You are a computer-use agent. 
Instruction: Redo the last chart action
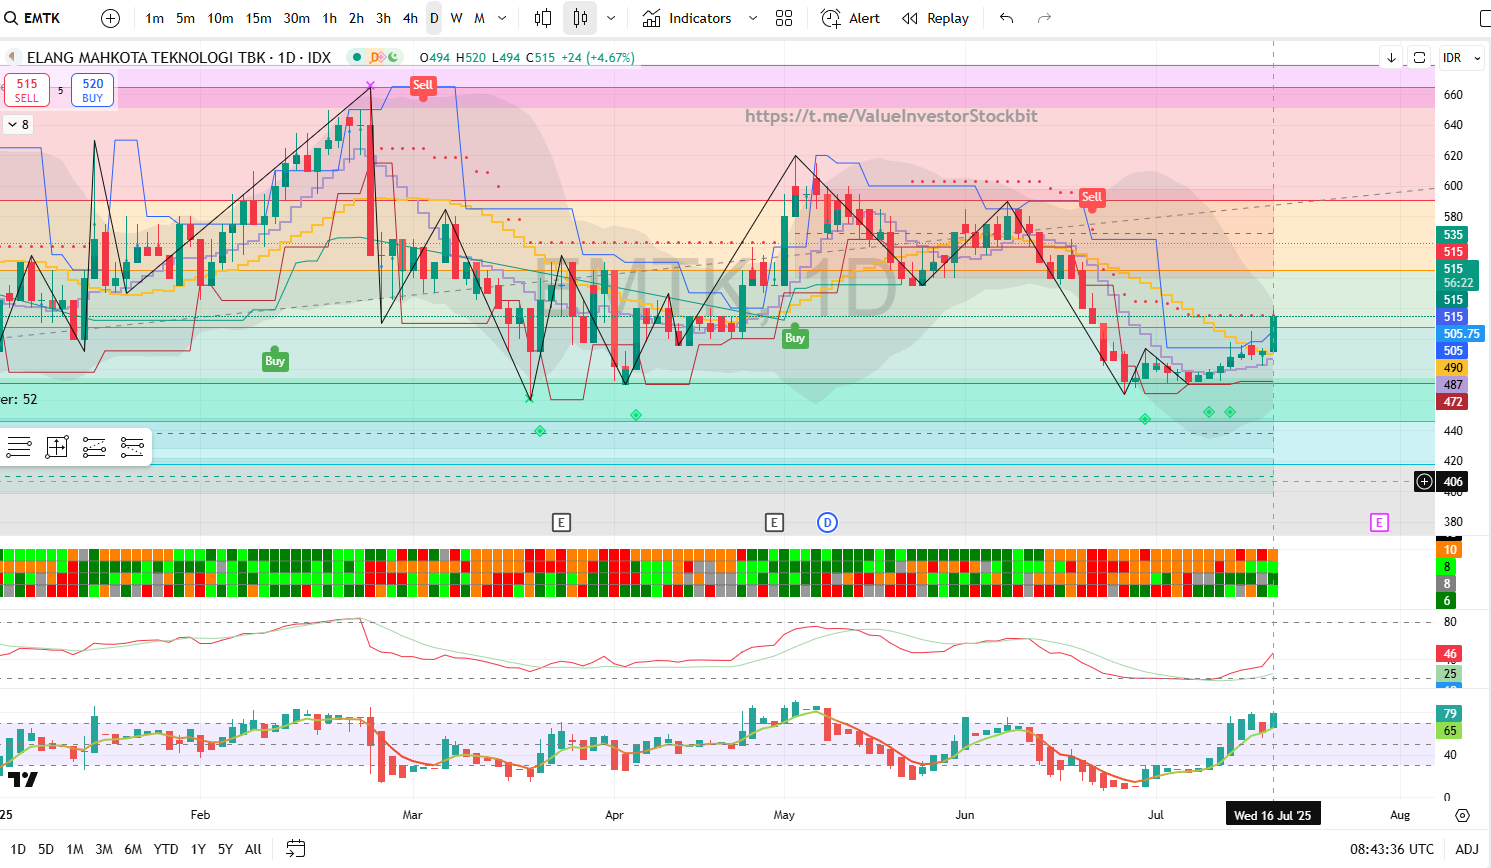(x=1044, y=18)
